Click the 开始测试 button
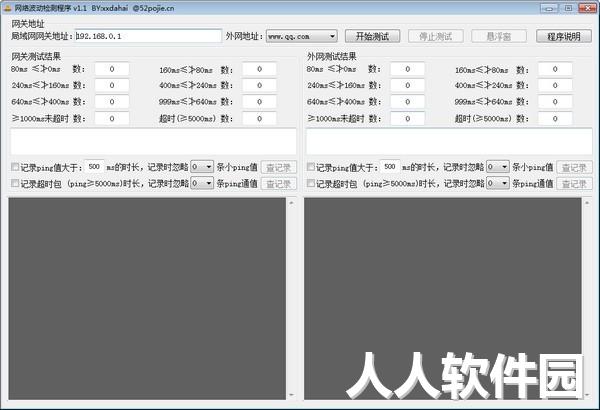Viewport: 600px width, 410px height. click(372, 36)
